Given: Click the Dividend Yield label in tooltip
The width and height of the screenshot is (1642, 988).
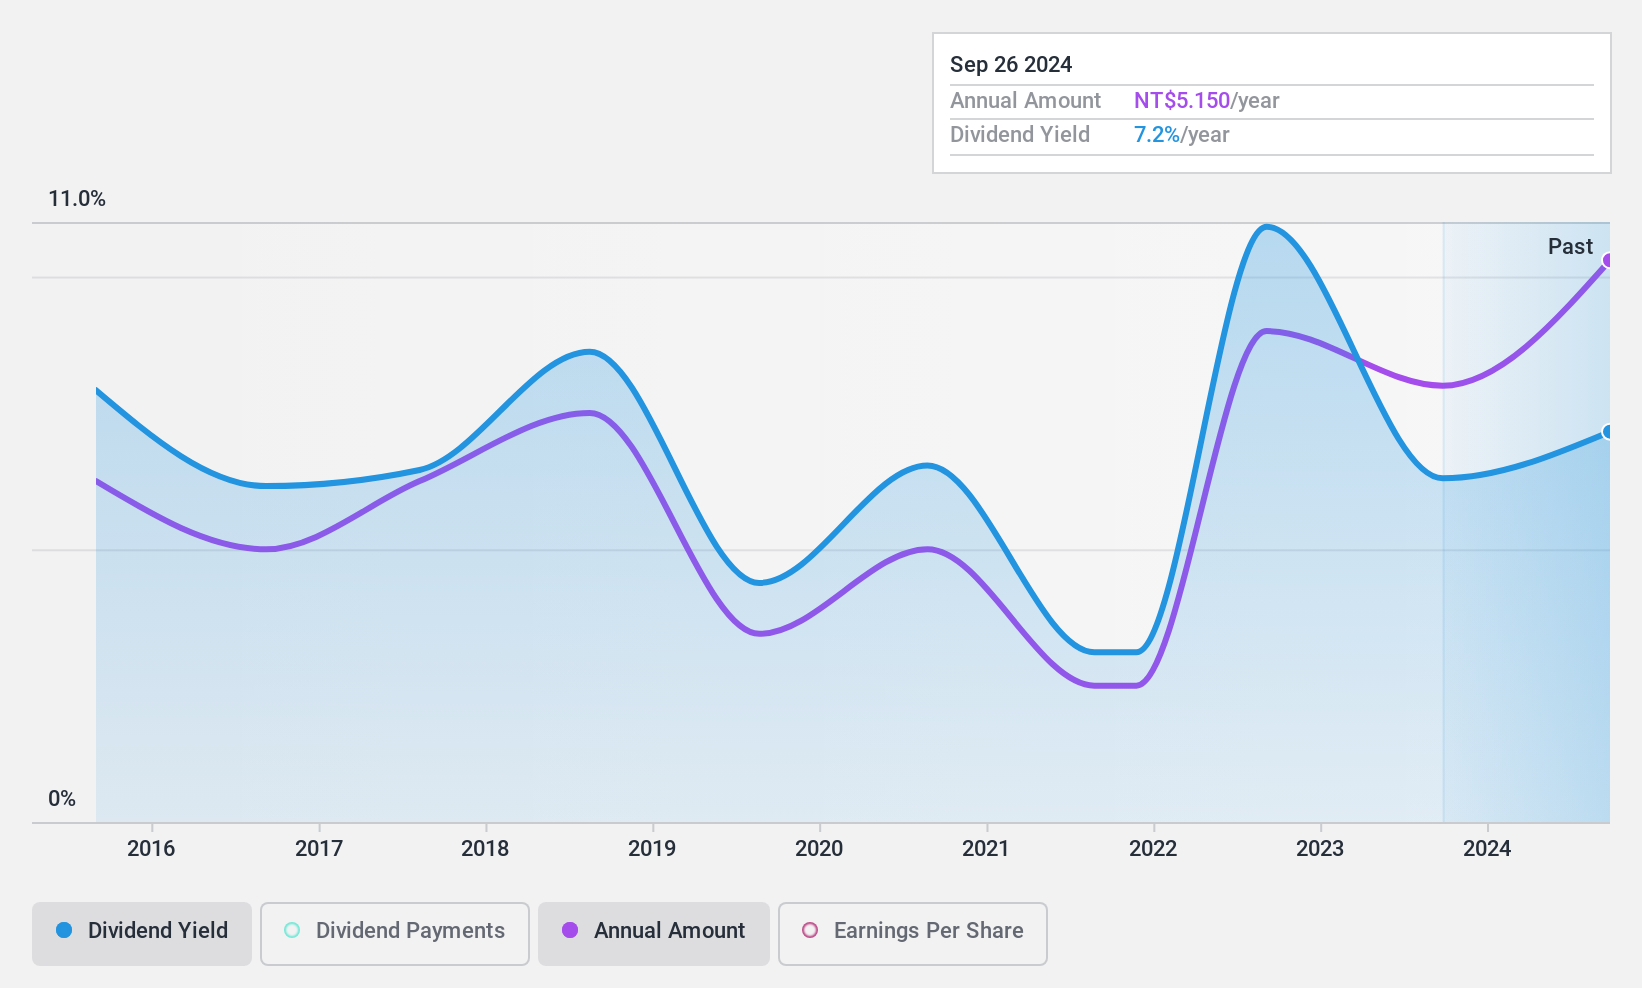Looking at the screenshot, I should (1020, 135).
